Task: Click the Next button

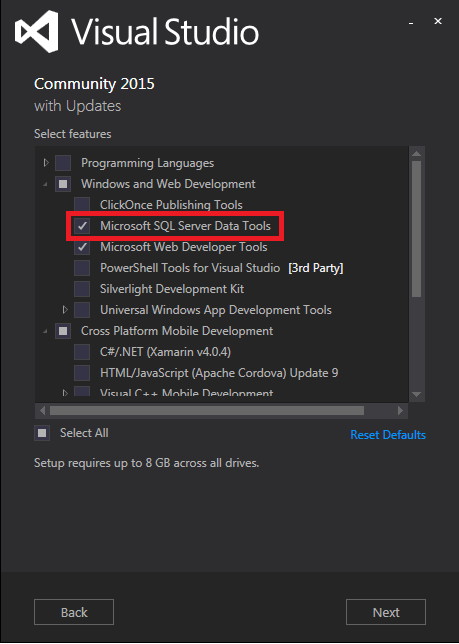Action: pyautogui.click(x=386, y=612)
